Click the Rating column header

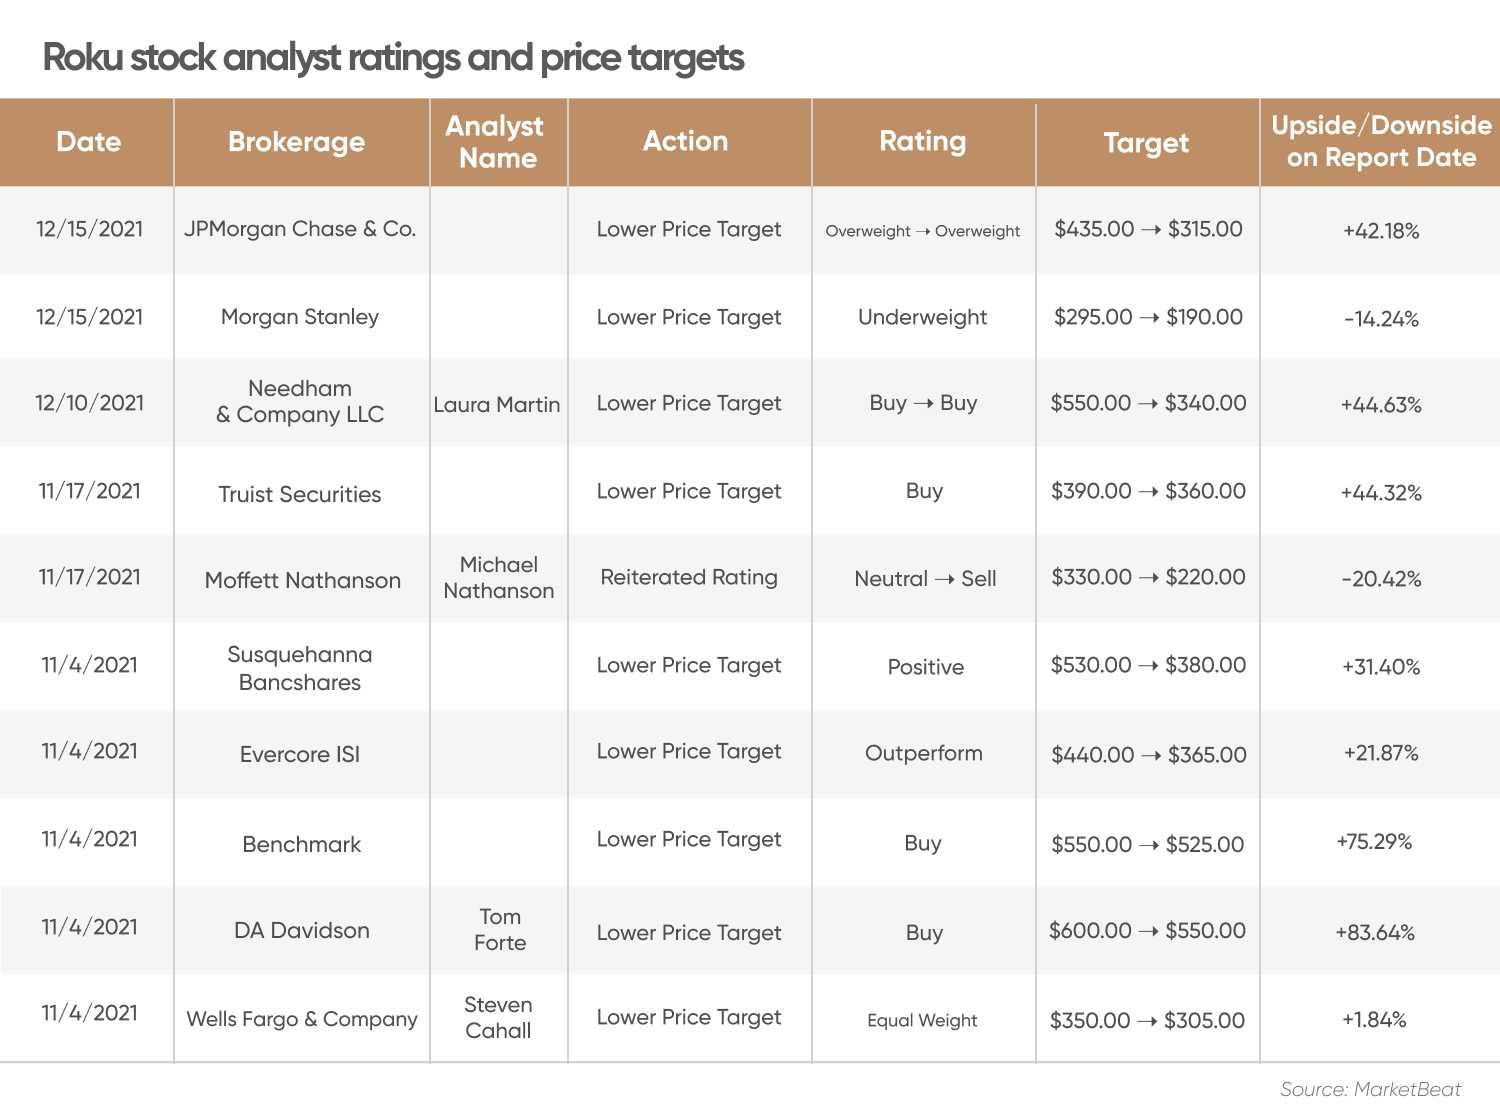pos(923,142)
